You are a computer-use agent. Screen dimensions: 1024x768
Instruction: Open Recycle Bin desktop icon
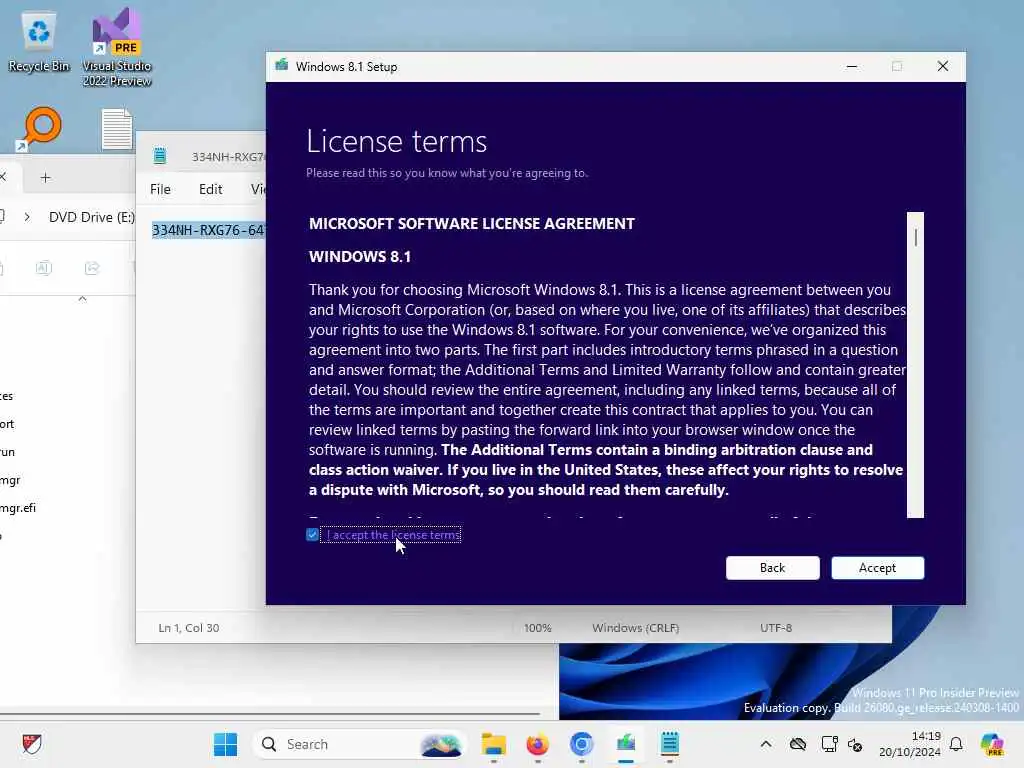point(39,42)
